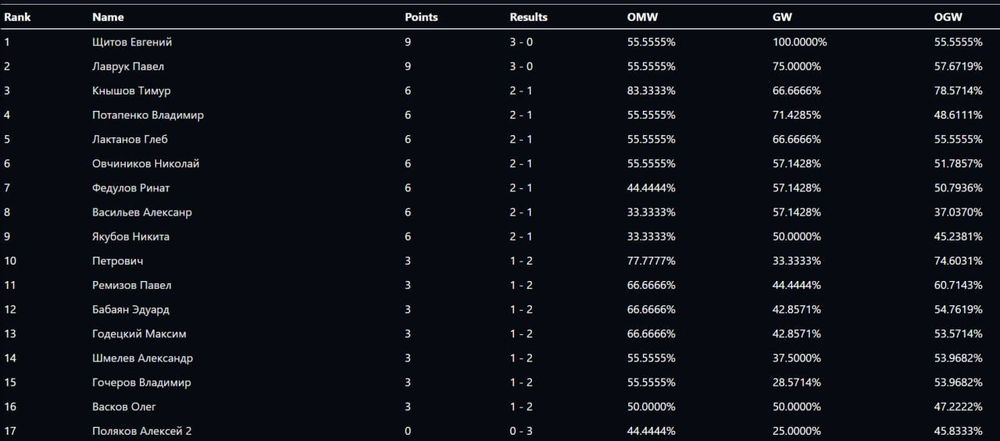Image resolution: width=1000 pixels, height=441 pixels.
Task: Click the name Якубов Никита
Action: 131,236
